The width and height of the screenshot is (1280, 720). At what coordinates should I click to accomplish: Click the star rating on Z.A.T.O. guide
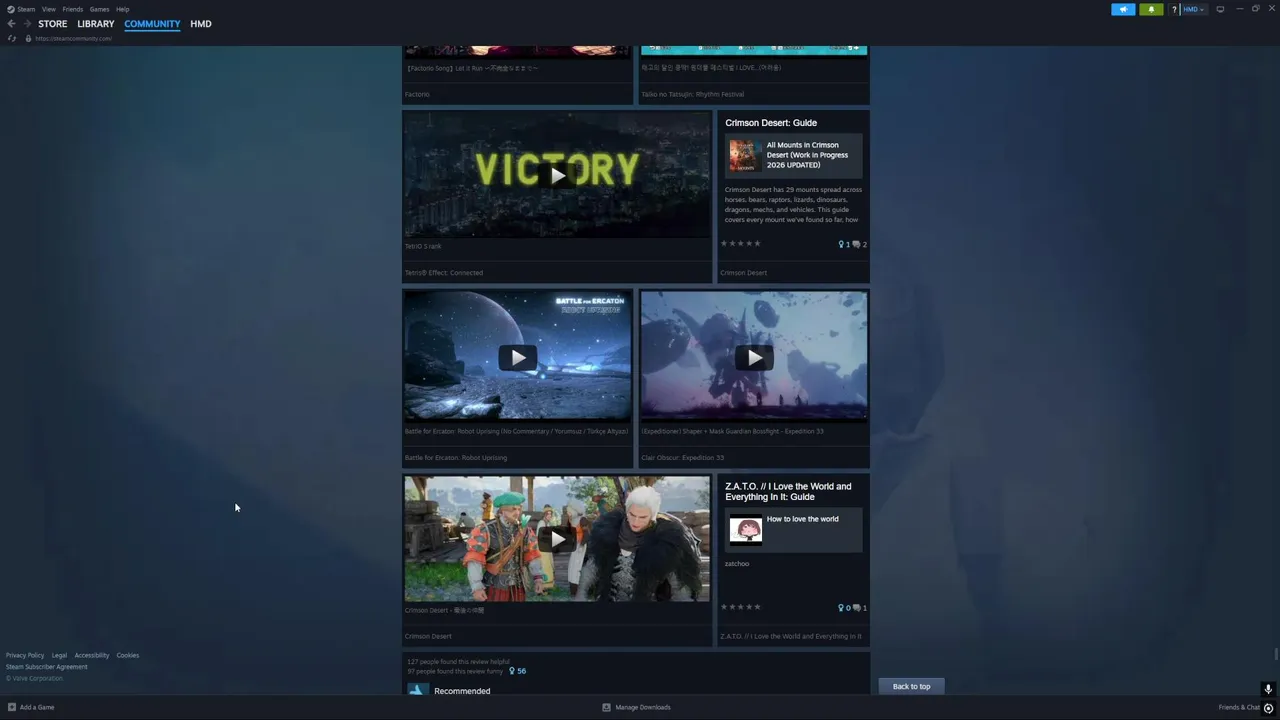point(741,607)
